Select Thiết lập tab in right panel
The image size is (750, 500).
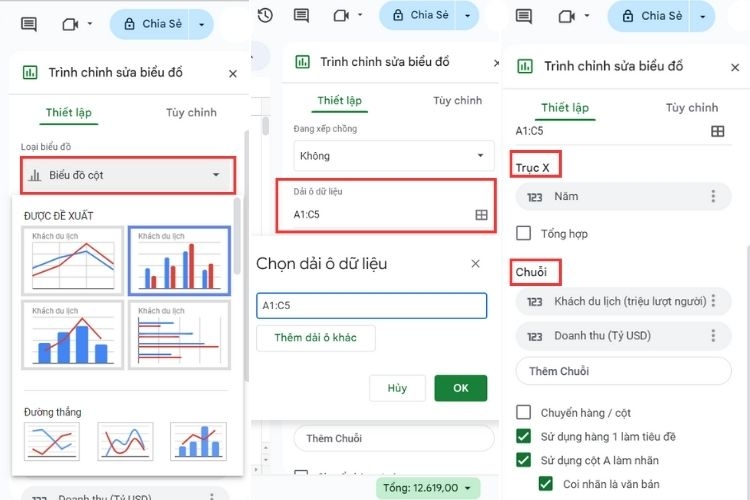[565, 108]
